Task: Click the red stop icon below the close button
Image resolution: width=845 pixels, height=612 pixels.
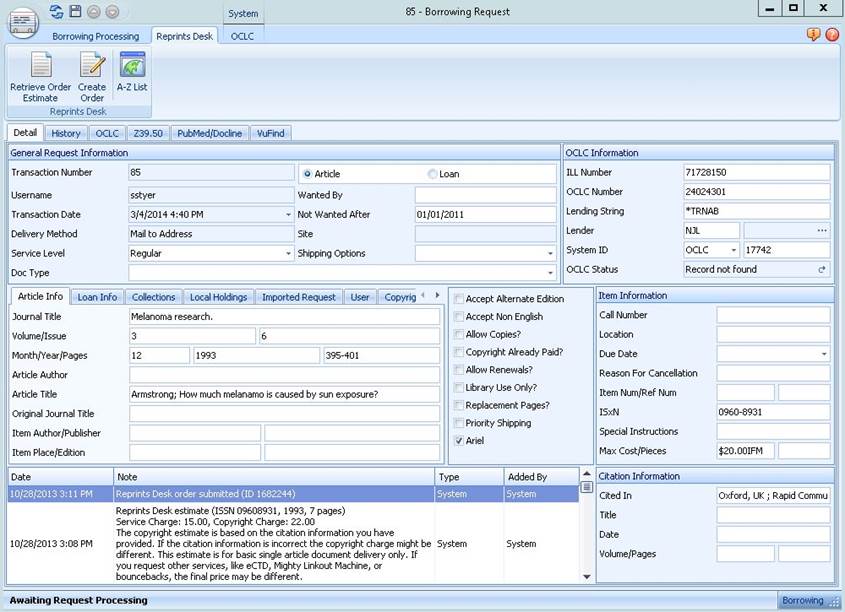Action: click(831, 34)
